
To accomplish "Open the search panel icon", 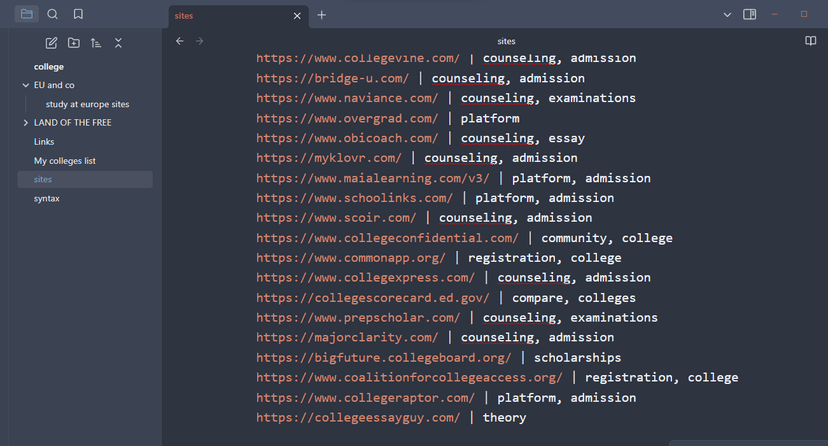I will click(53, 14).
